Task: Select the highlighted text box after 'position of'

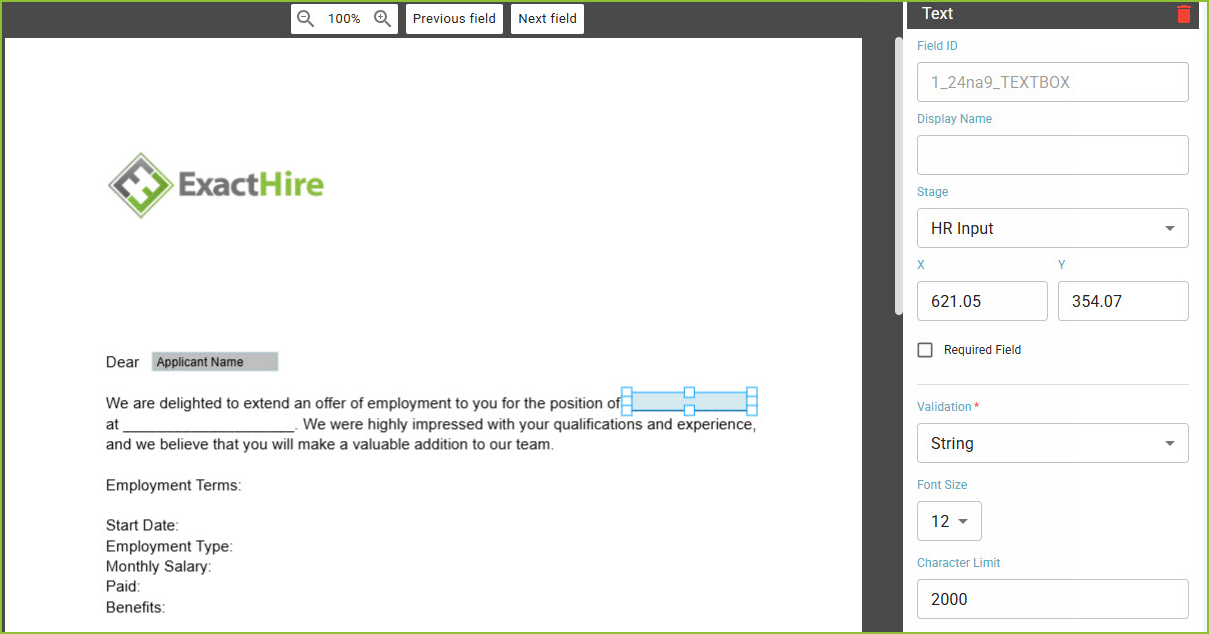Action: [x=689, y=401]
